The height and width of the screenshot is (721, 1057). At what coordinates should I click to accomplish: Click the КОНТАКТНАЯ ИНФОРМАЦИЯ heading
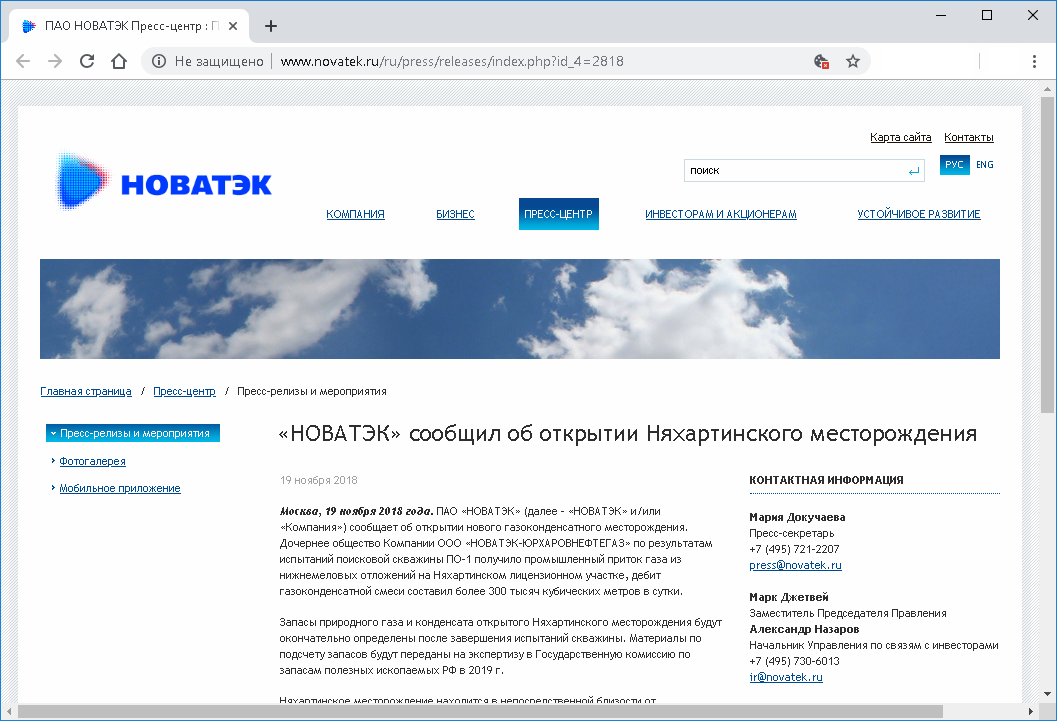(x=826, y=480)
